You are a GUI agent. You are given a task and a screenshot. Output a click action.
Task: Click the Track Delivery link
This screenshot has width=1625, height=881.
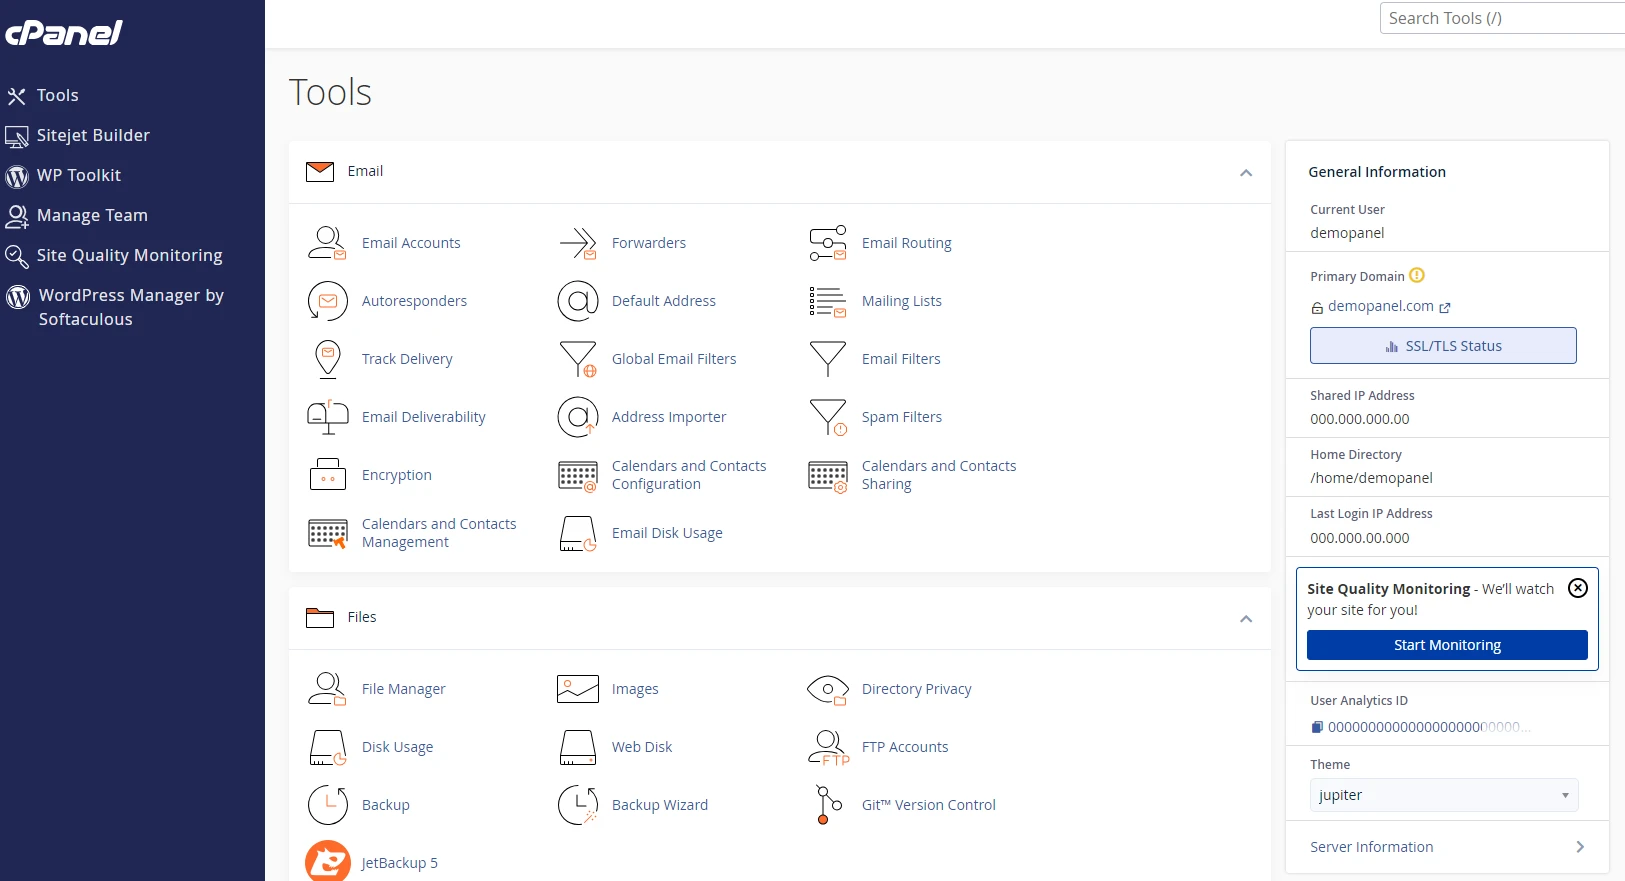[407, 359]
